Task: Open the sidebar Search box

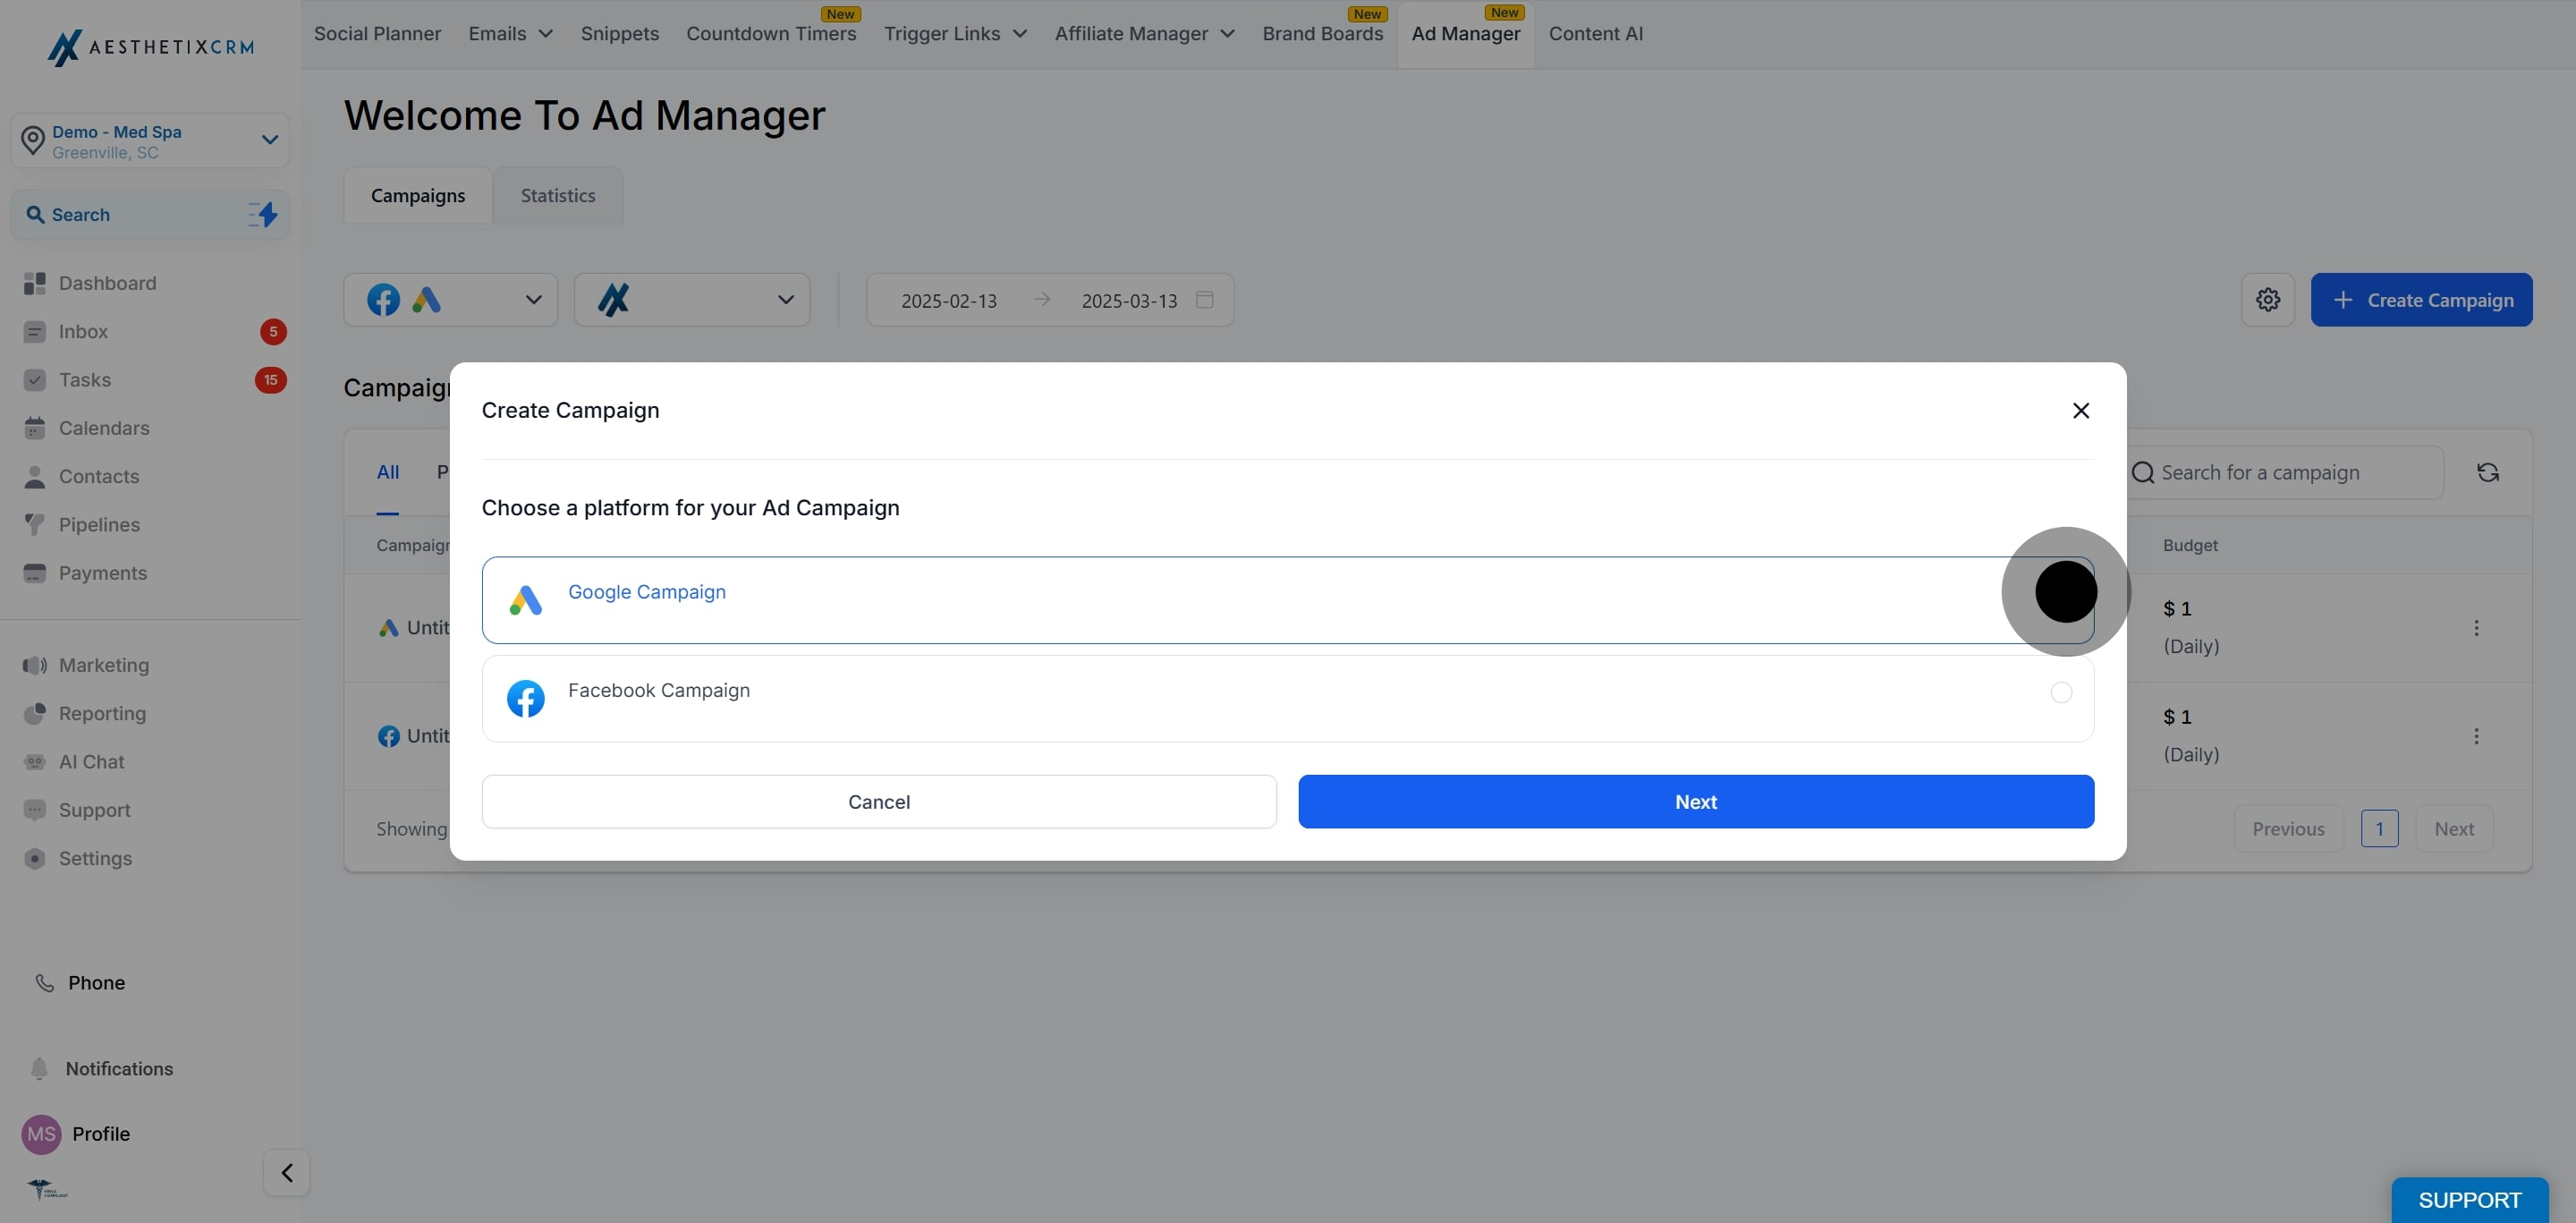Action: [150, 214]
